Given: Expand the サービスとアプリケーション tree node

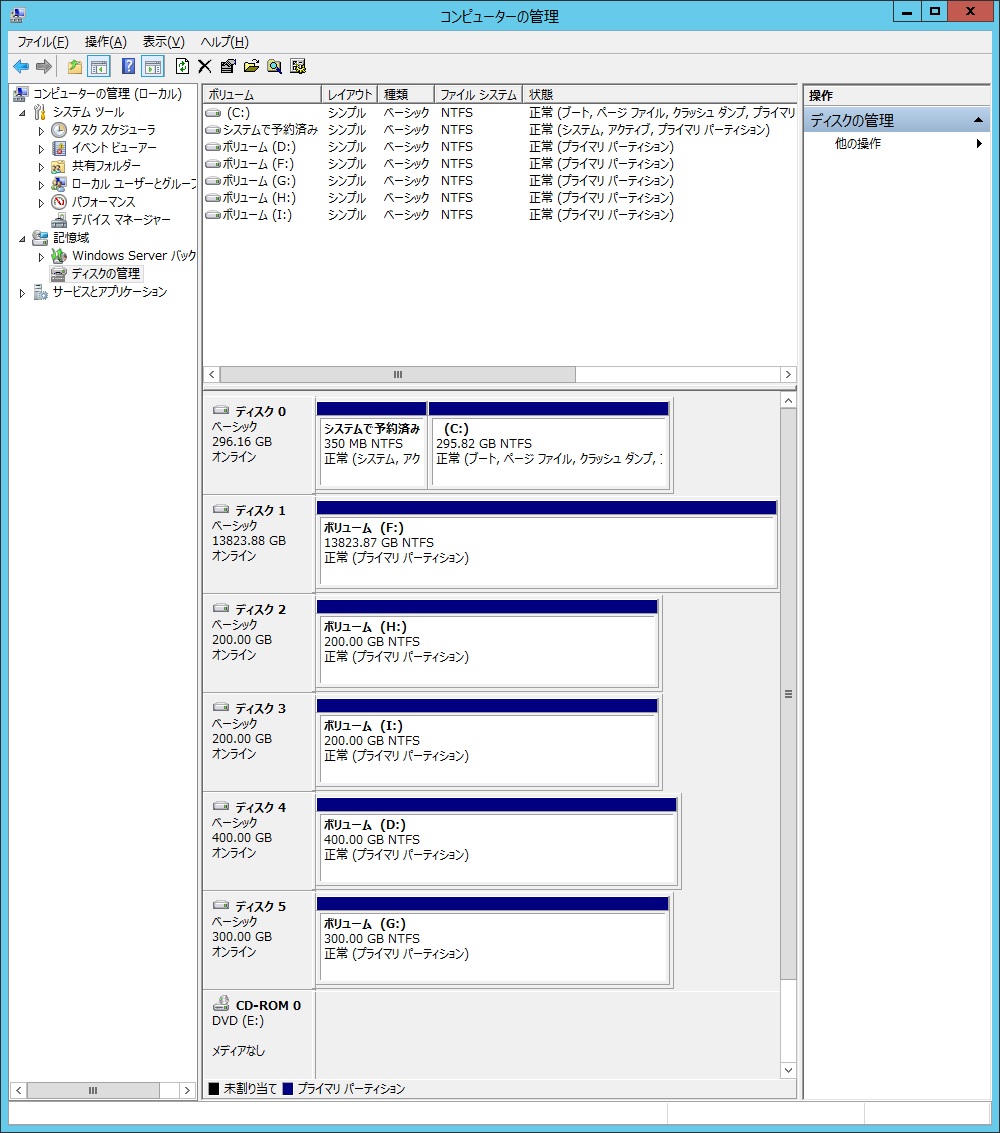Looking at the screenshot, I should pos(23,292).
